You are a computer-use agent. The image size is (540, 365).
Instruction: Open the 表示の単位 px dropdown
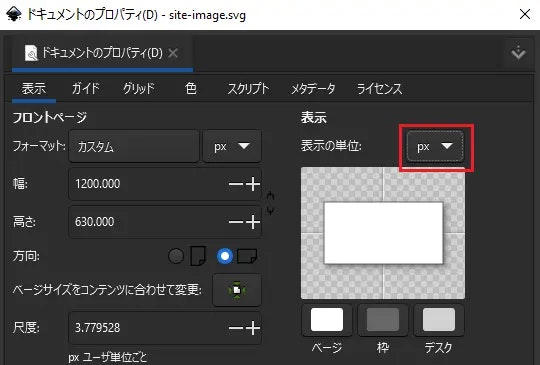435,146
